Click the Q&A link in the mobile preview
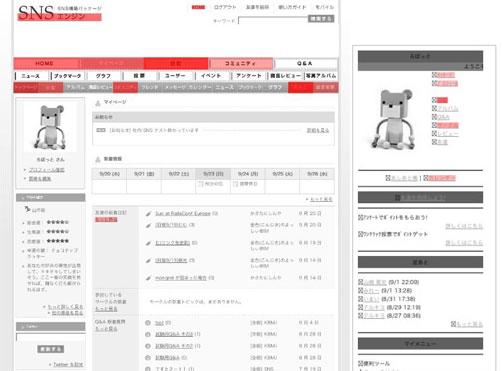 pos(443,117)
